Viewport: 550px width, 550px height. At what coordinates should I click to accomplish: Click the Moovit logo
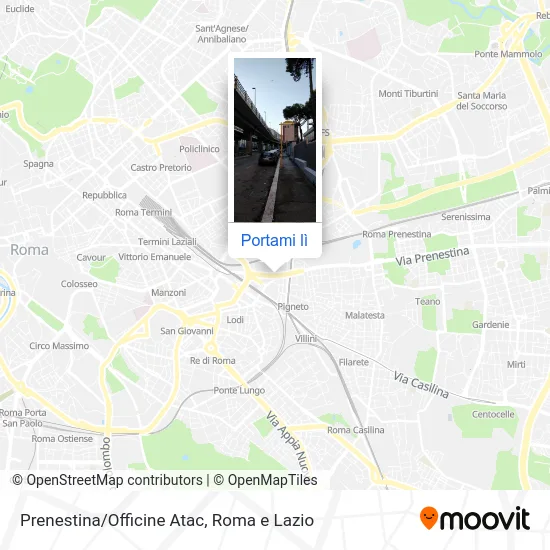(x=475, y=519)
